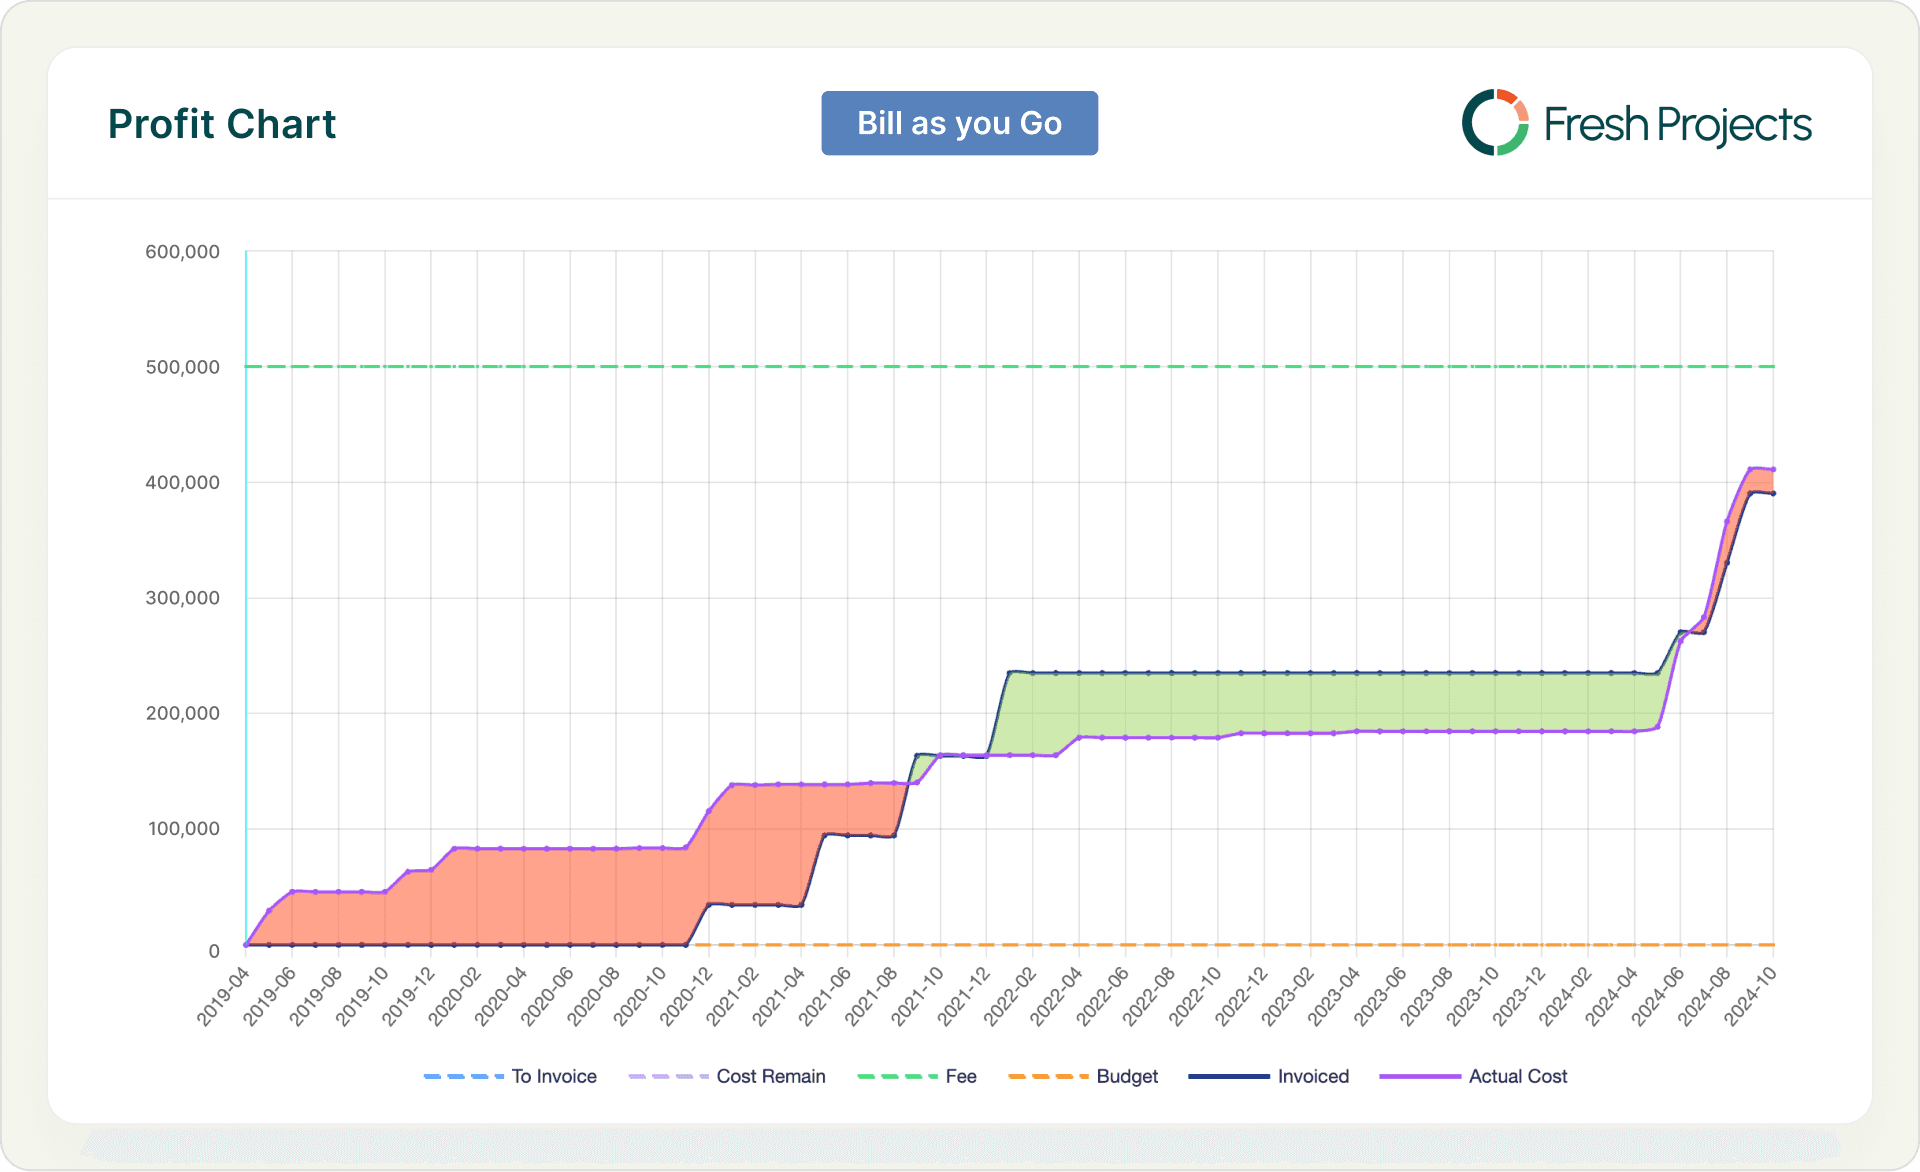
Task: Hide the Fee series via legend
Action: 960,1076
